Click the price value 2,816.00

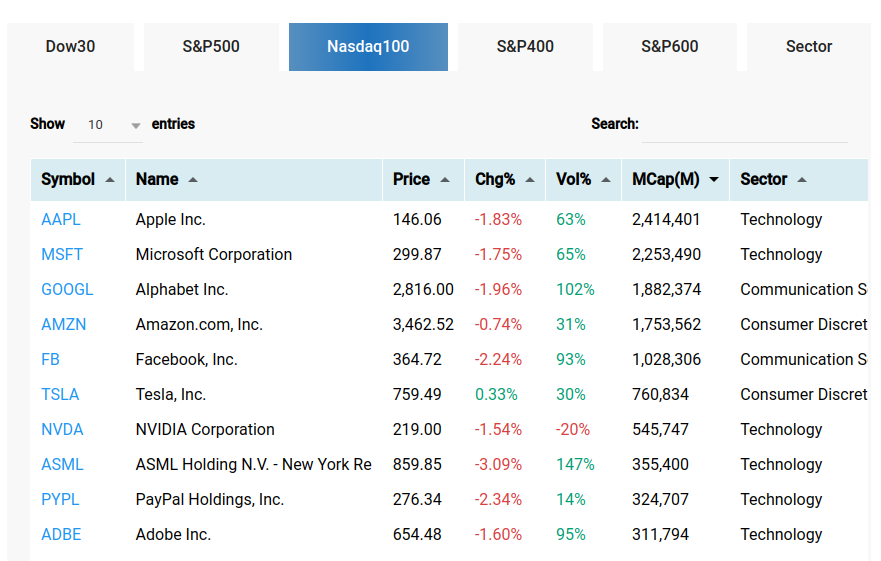click(x=423, y=289)
